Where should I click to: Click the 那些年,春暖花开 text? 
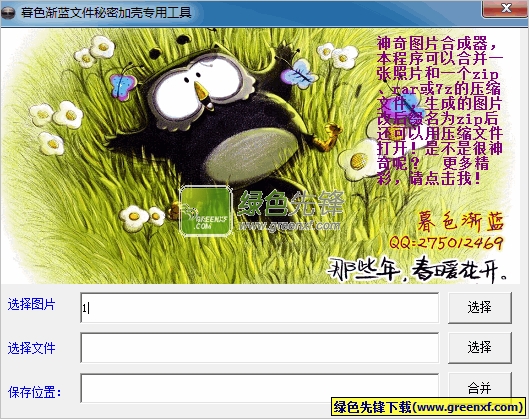pyautogui.click(x=417, y=270)
